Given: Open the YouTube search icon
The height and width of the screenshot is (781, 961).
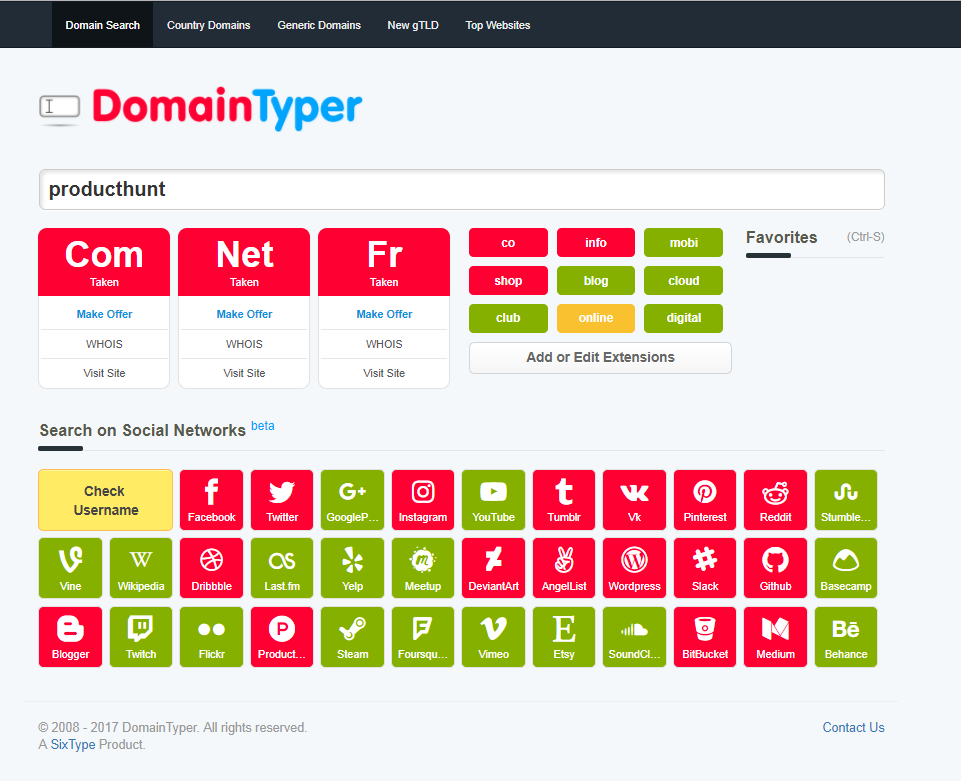Looking at the screenshot, I should [493, 499].
